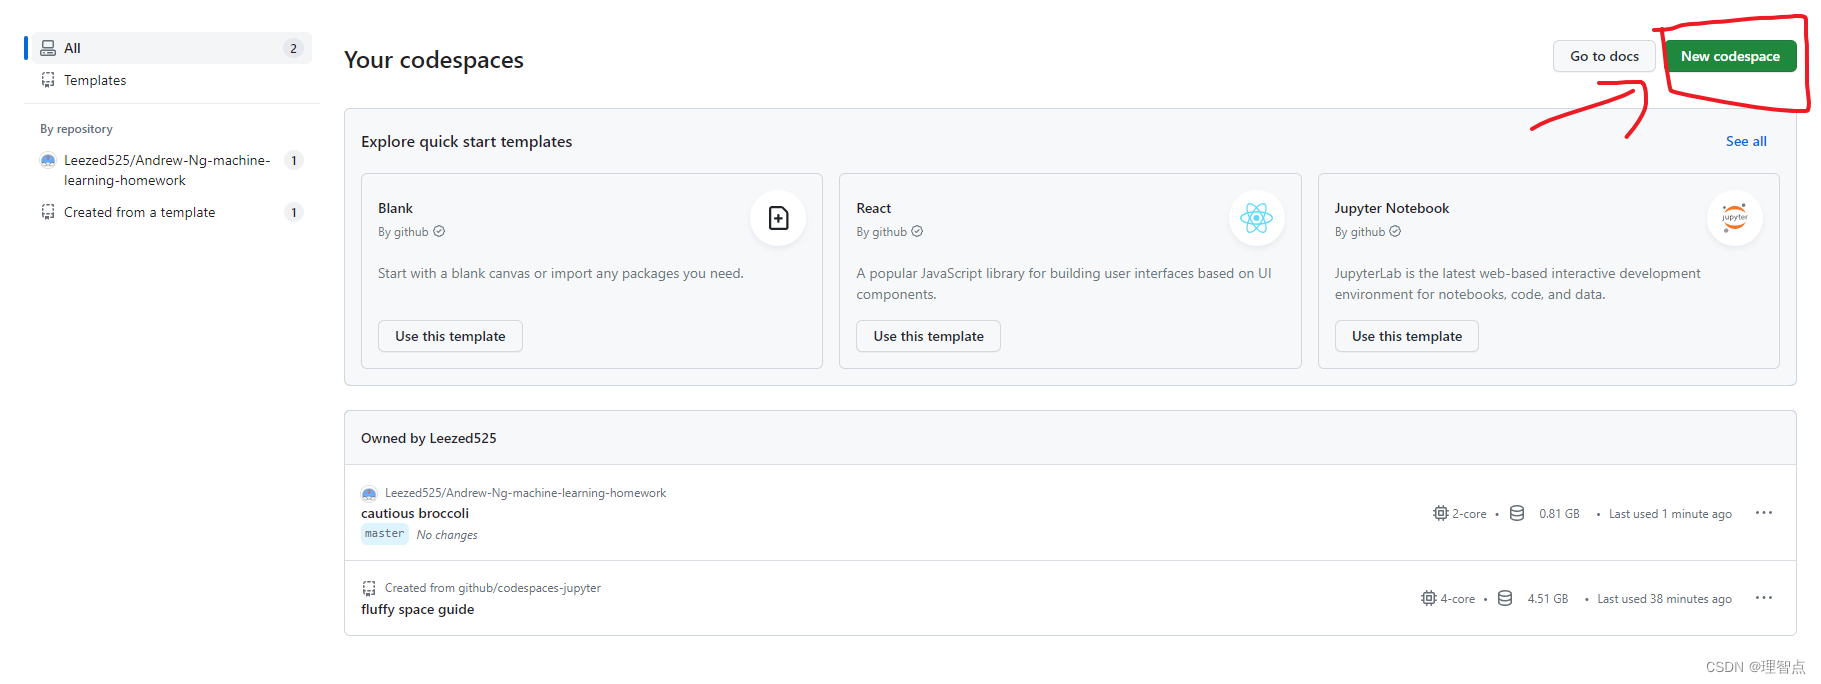
Task: Click the verified badge under Jupyter Notebook
Action: [1395, 231]
